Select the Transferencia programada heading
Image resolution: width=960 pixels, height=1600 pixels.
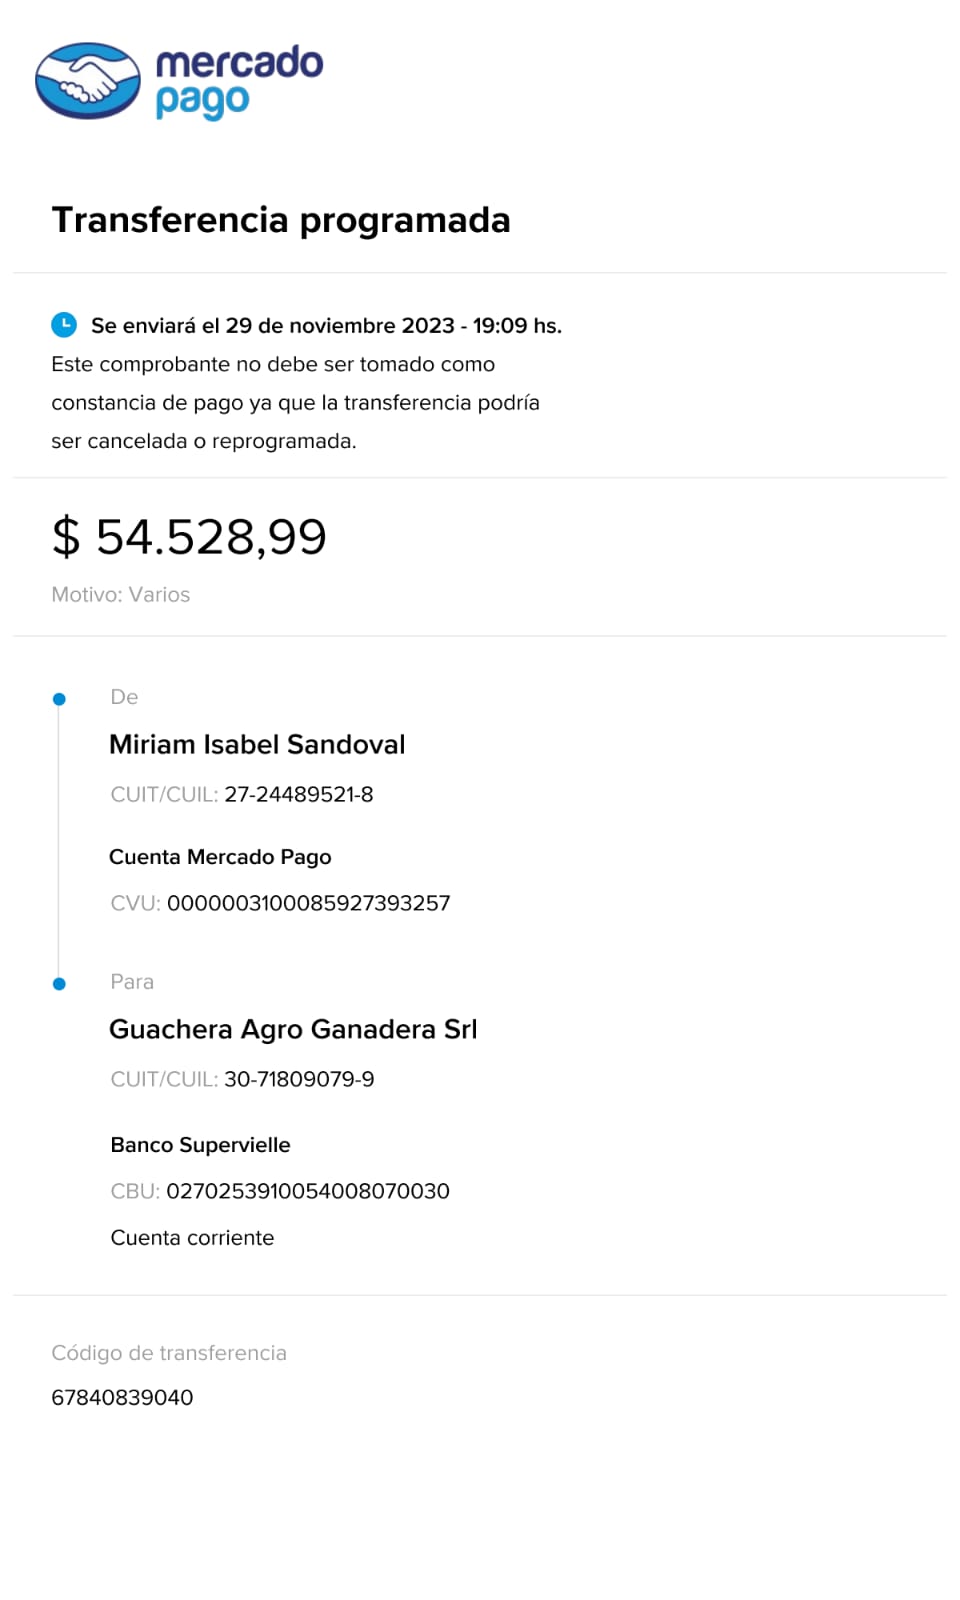coord(281,220)
